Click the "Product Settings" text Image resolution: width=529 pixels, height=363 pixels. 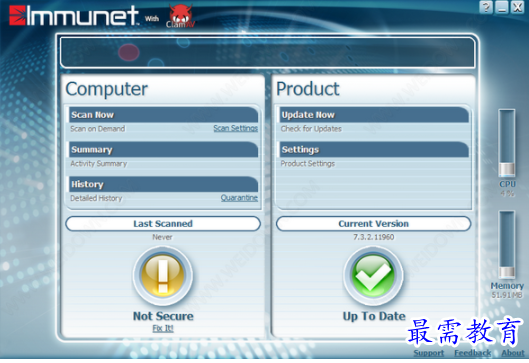click(x=308, y=164)
